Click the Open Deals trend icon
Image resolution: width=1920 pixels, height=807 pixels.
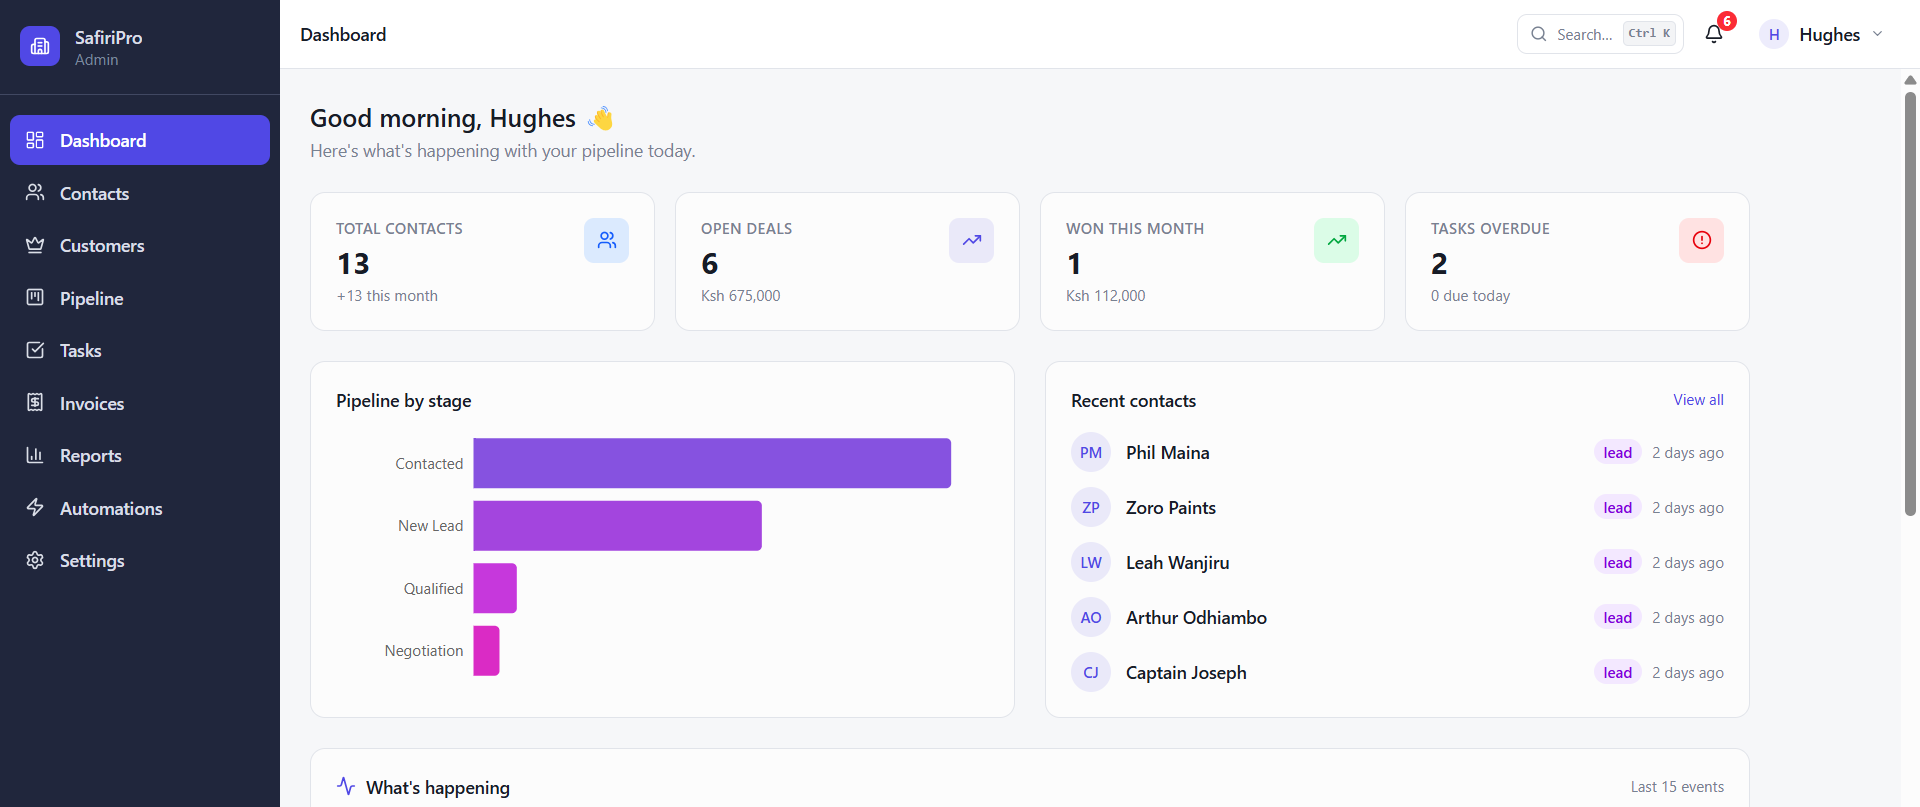971,240
